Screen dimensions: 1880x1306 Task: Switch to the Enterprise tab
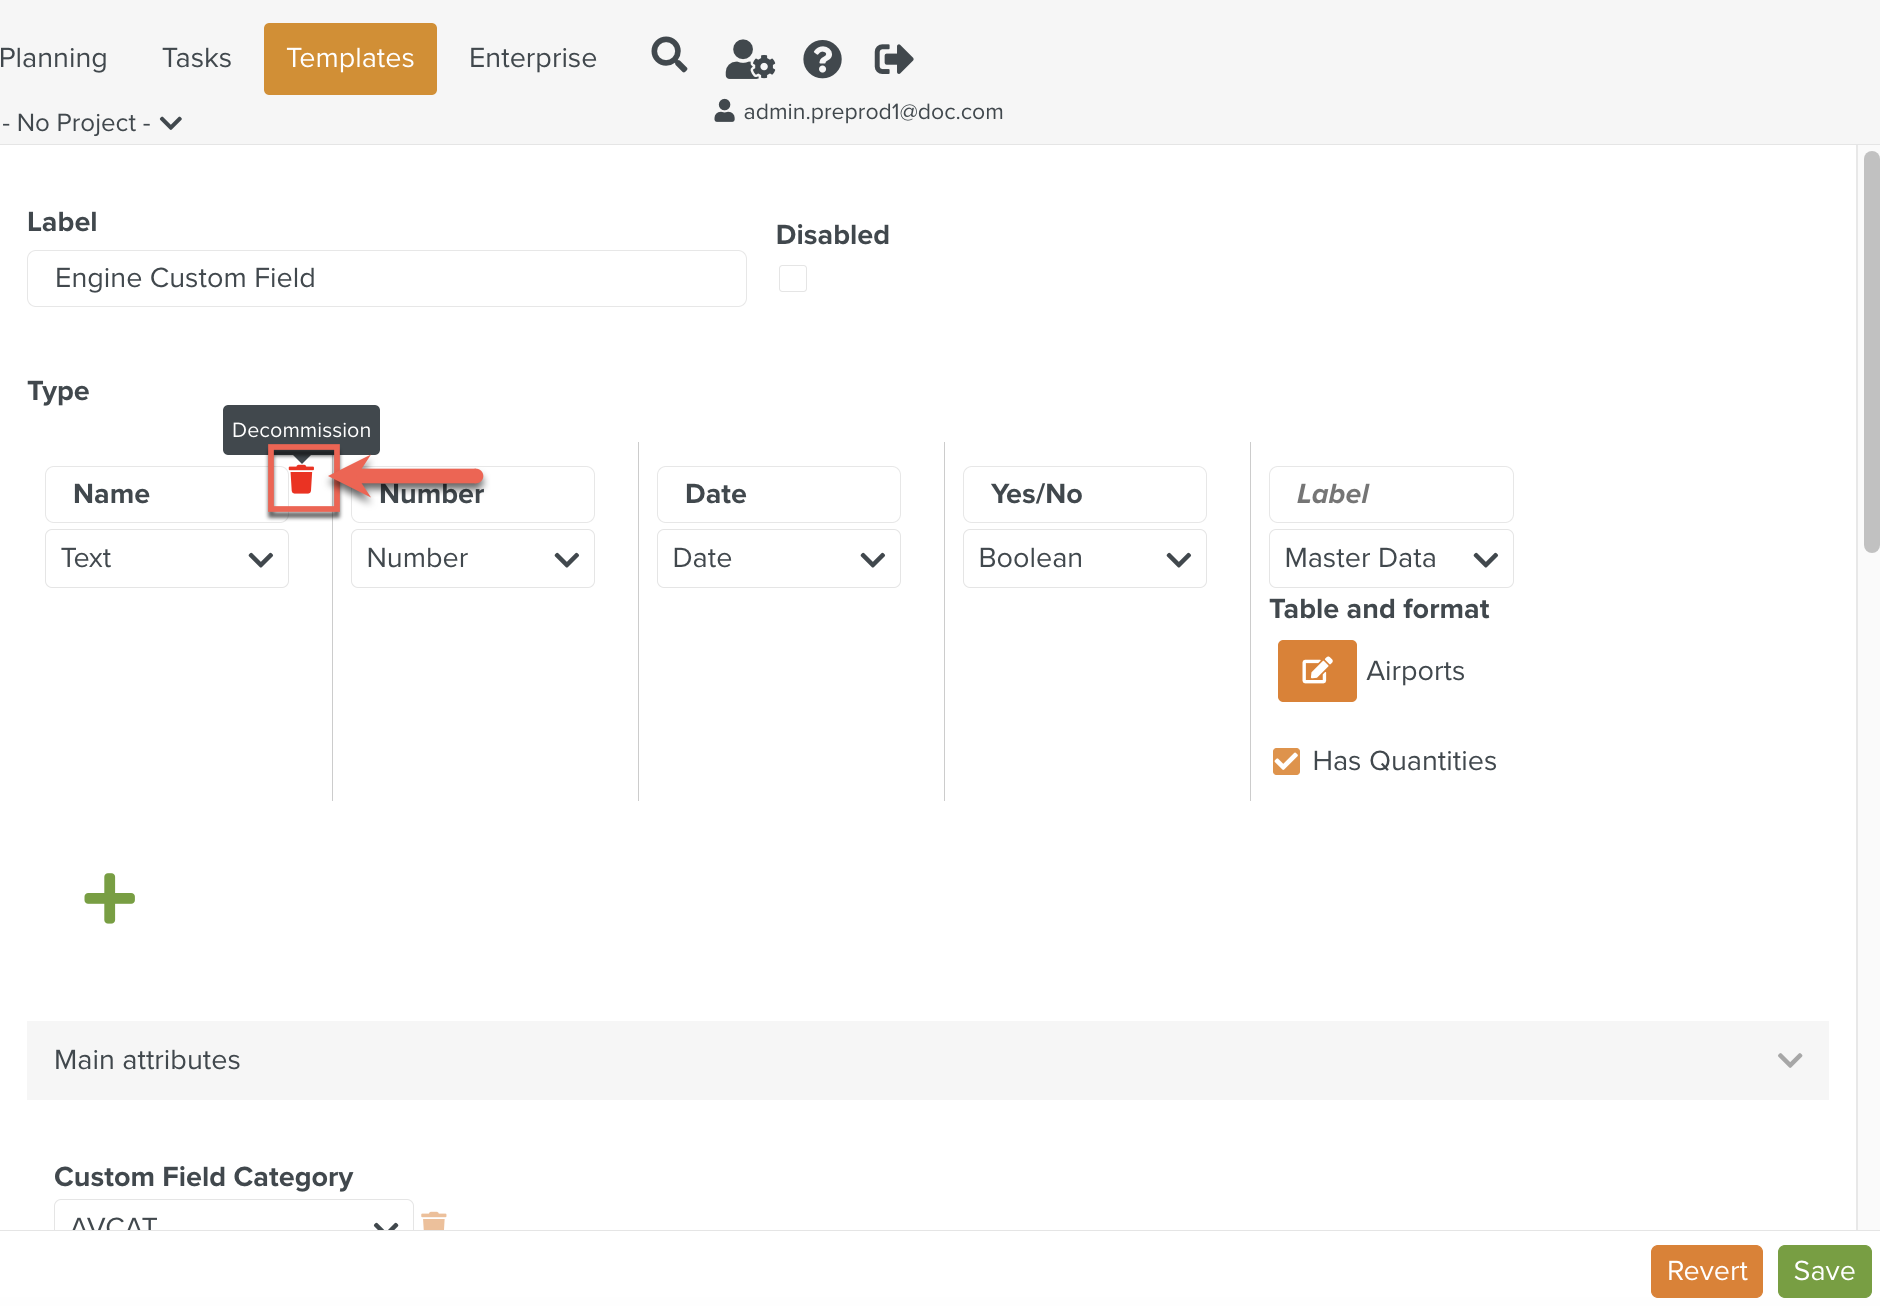(532, 58)
